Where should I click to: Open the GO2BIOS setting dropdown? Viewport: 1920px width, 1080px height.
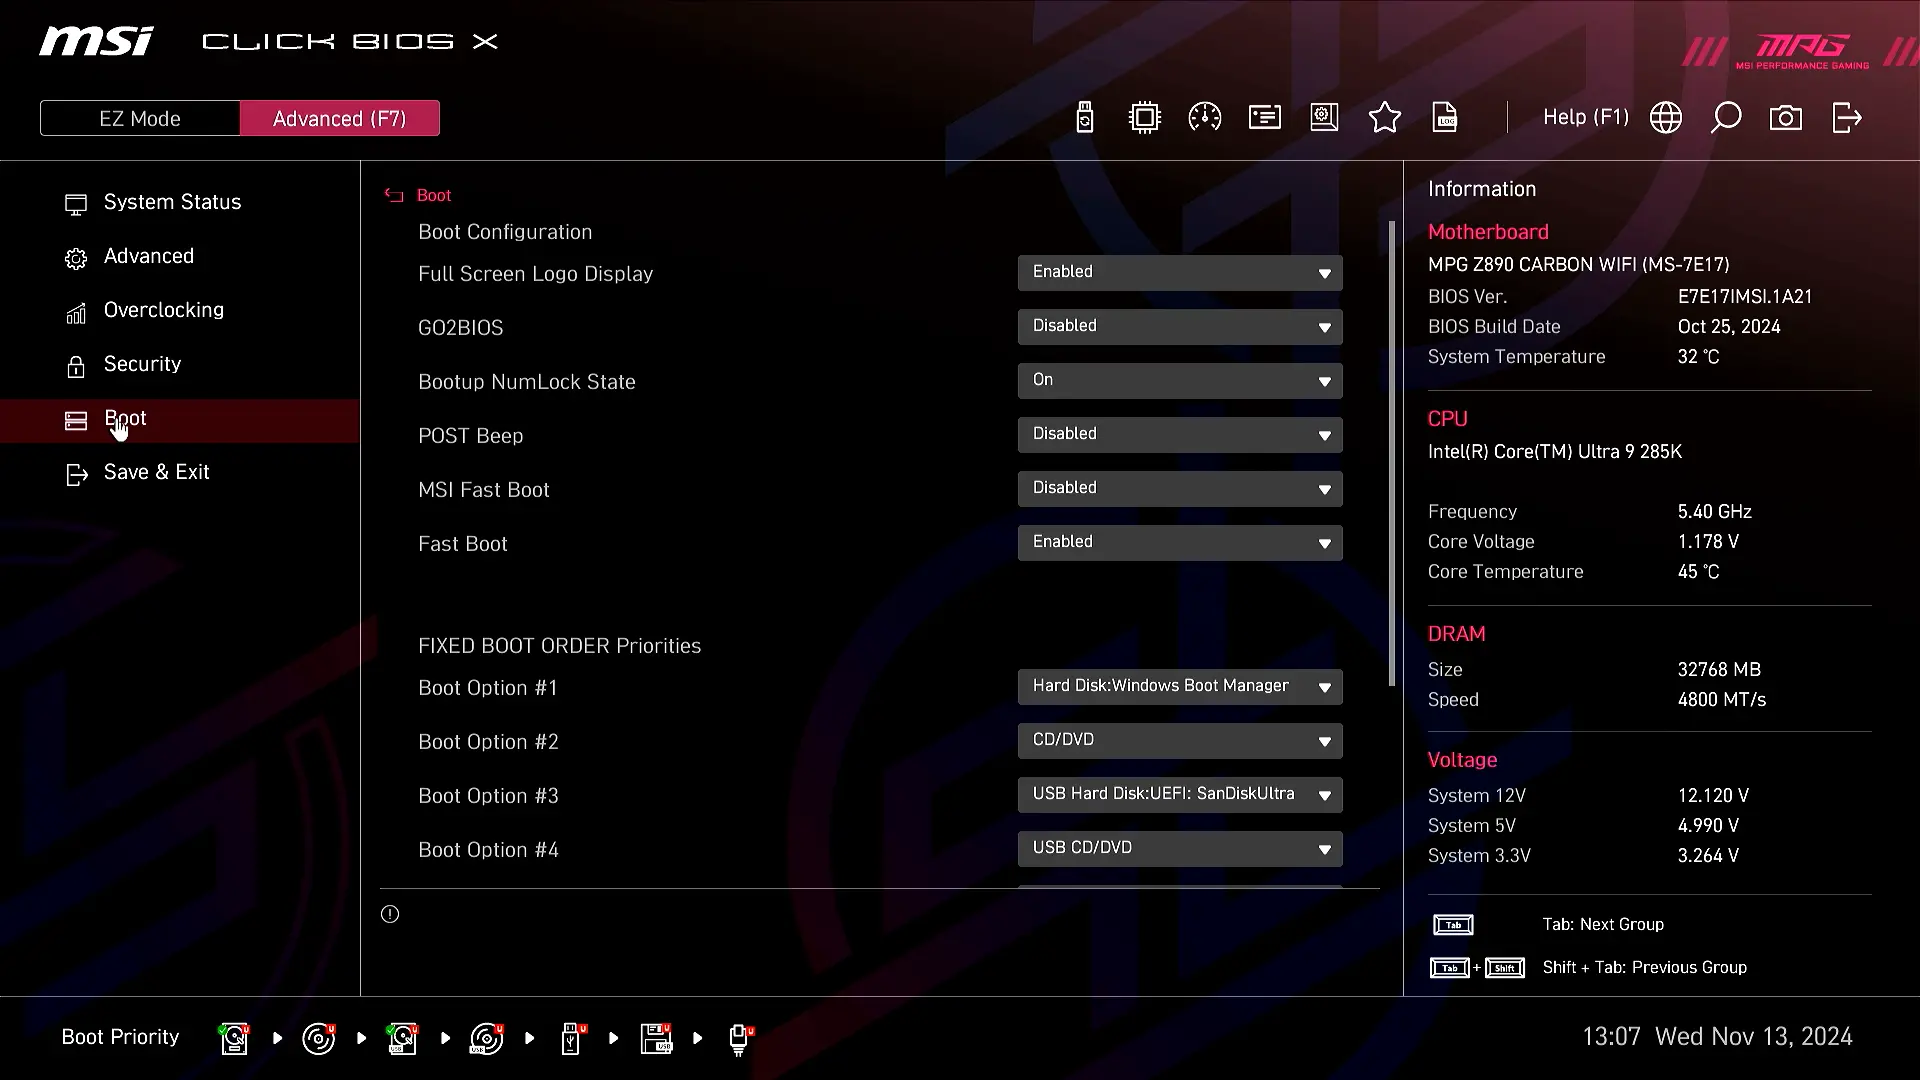(x=1180, y=326)
